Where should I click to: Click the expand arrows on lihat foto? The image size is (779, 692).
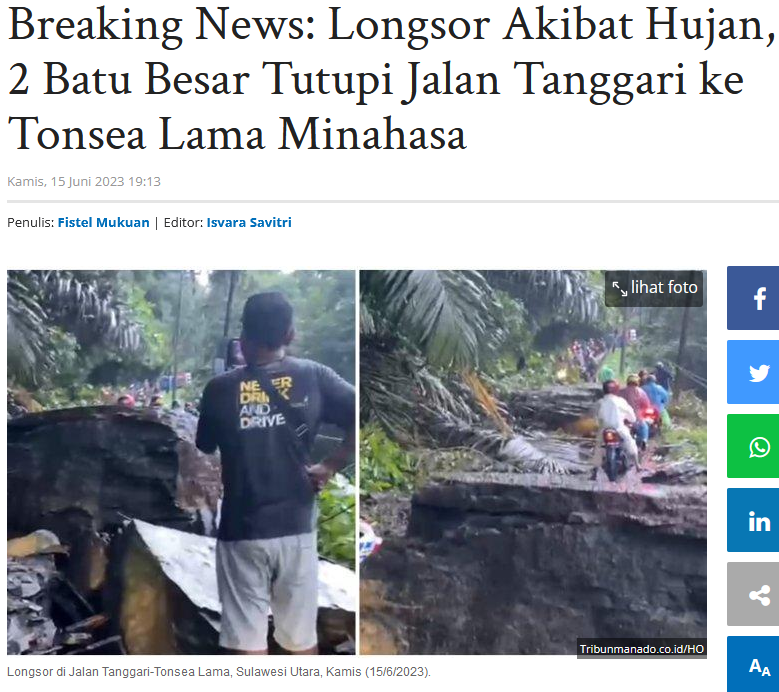click(620, 288)
